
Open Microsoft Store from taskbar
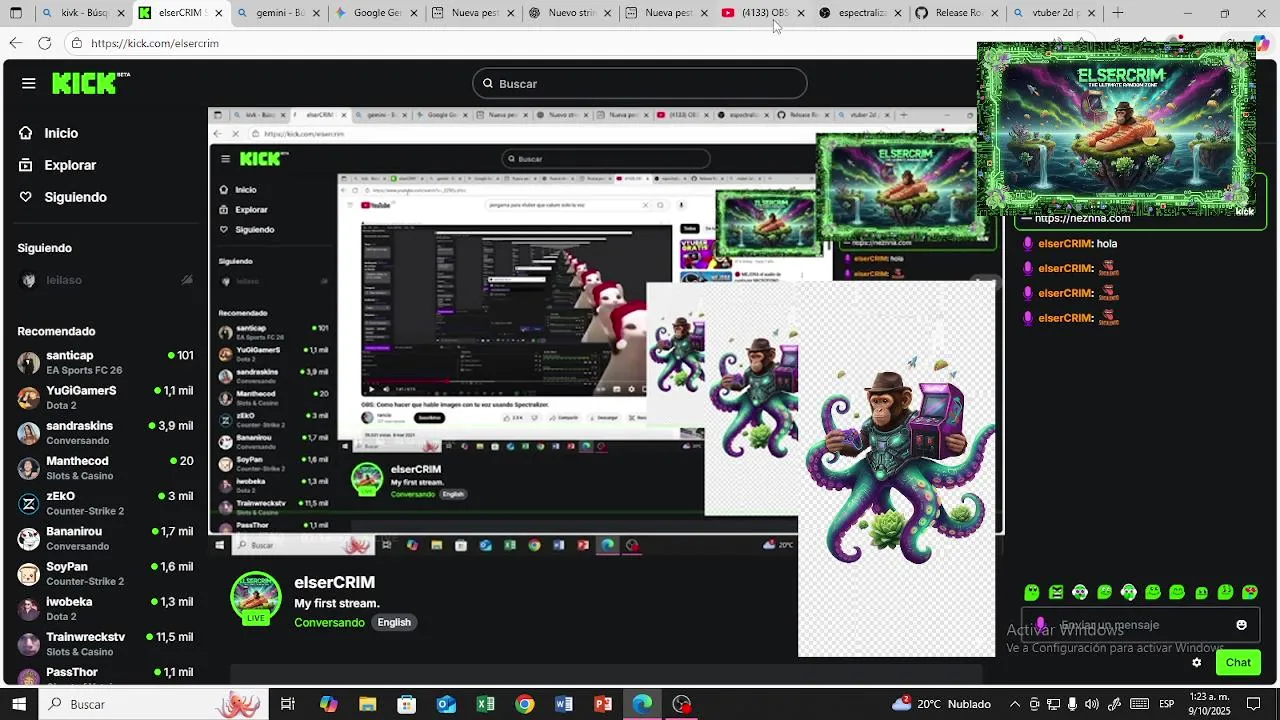[406, 704]
